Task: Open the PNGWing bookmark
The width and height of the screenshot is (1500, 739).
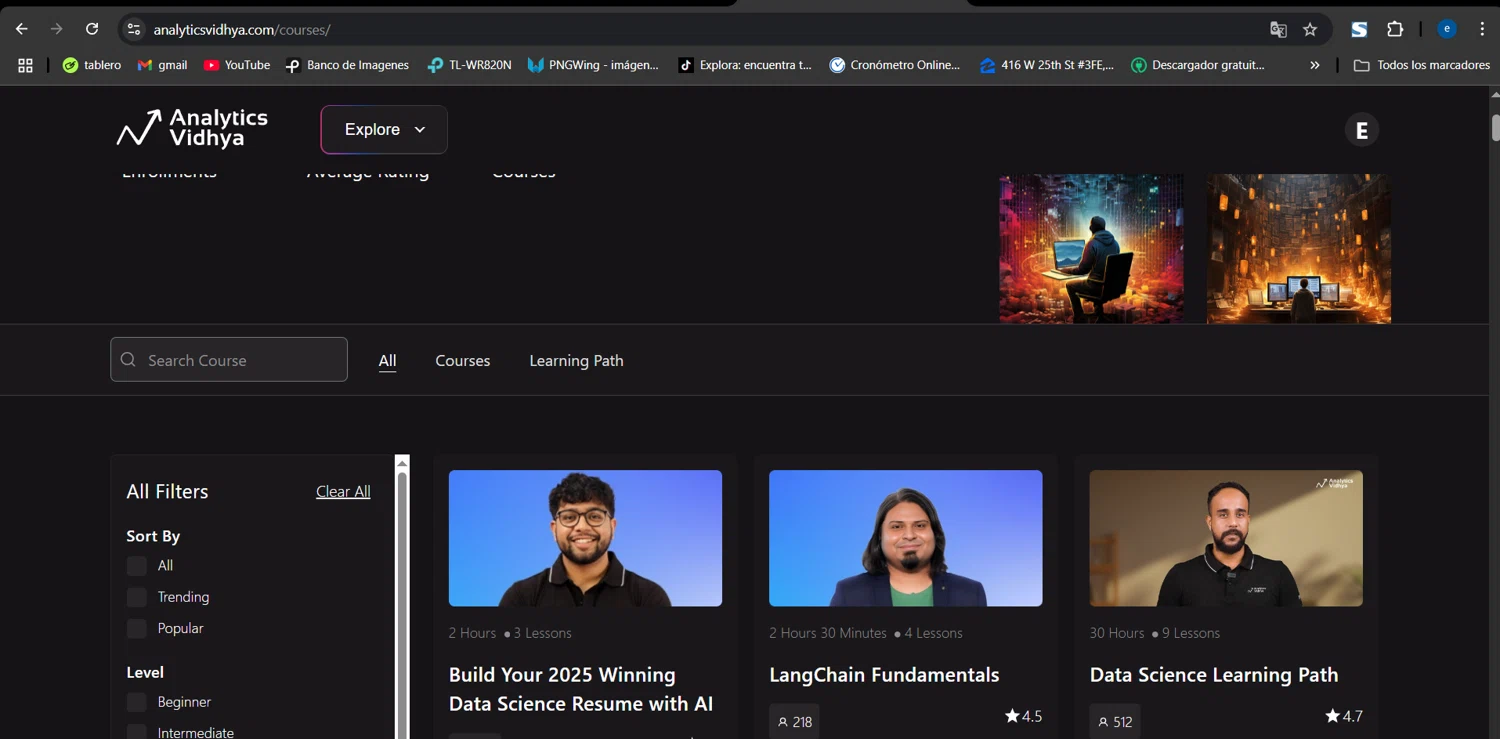Action: (593, 65)
